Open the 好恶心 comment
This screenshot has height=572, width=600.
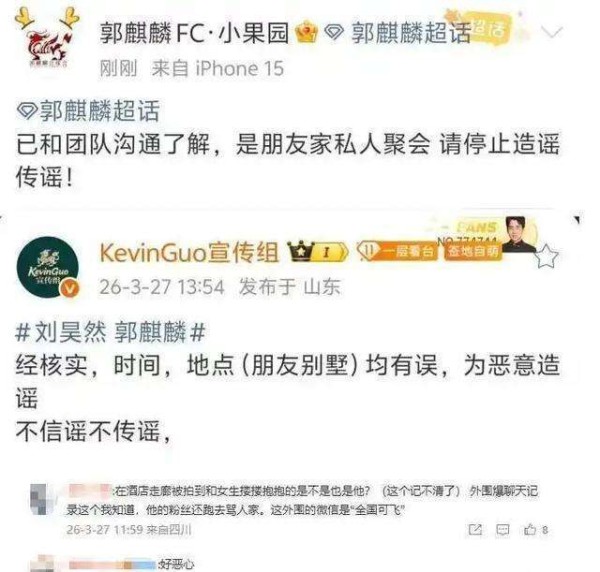click(176, 564)
